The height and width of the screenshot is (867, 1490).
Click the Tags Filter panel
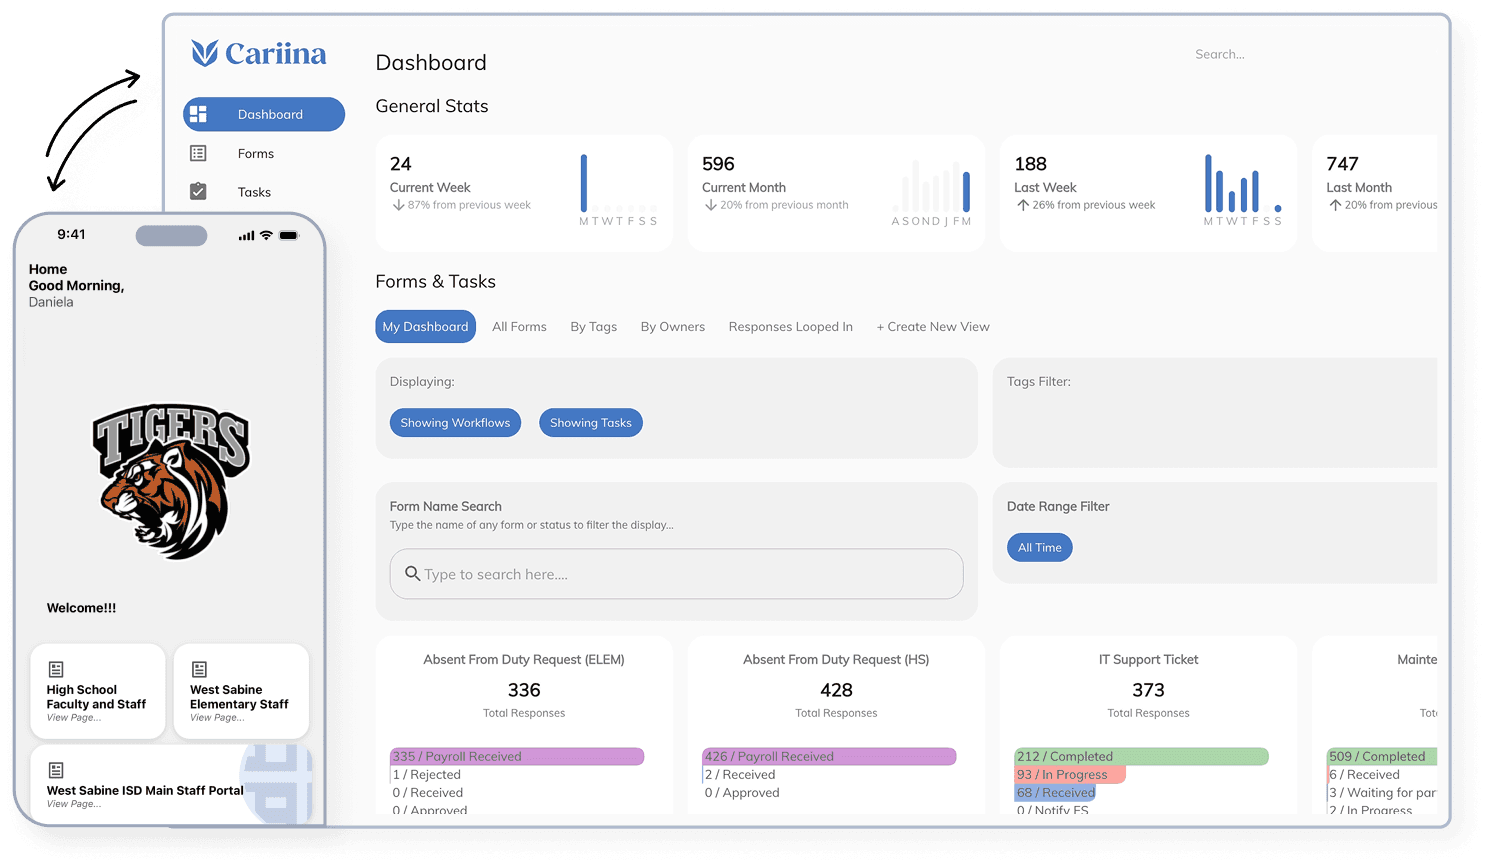(x=1215, y=413)
